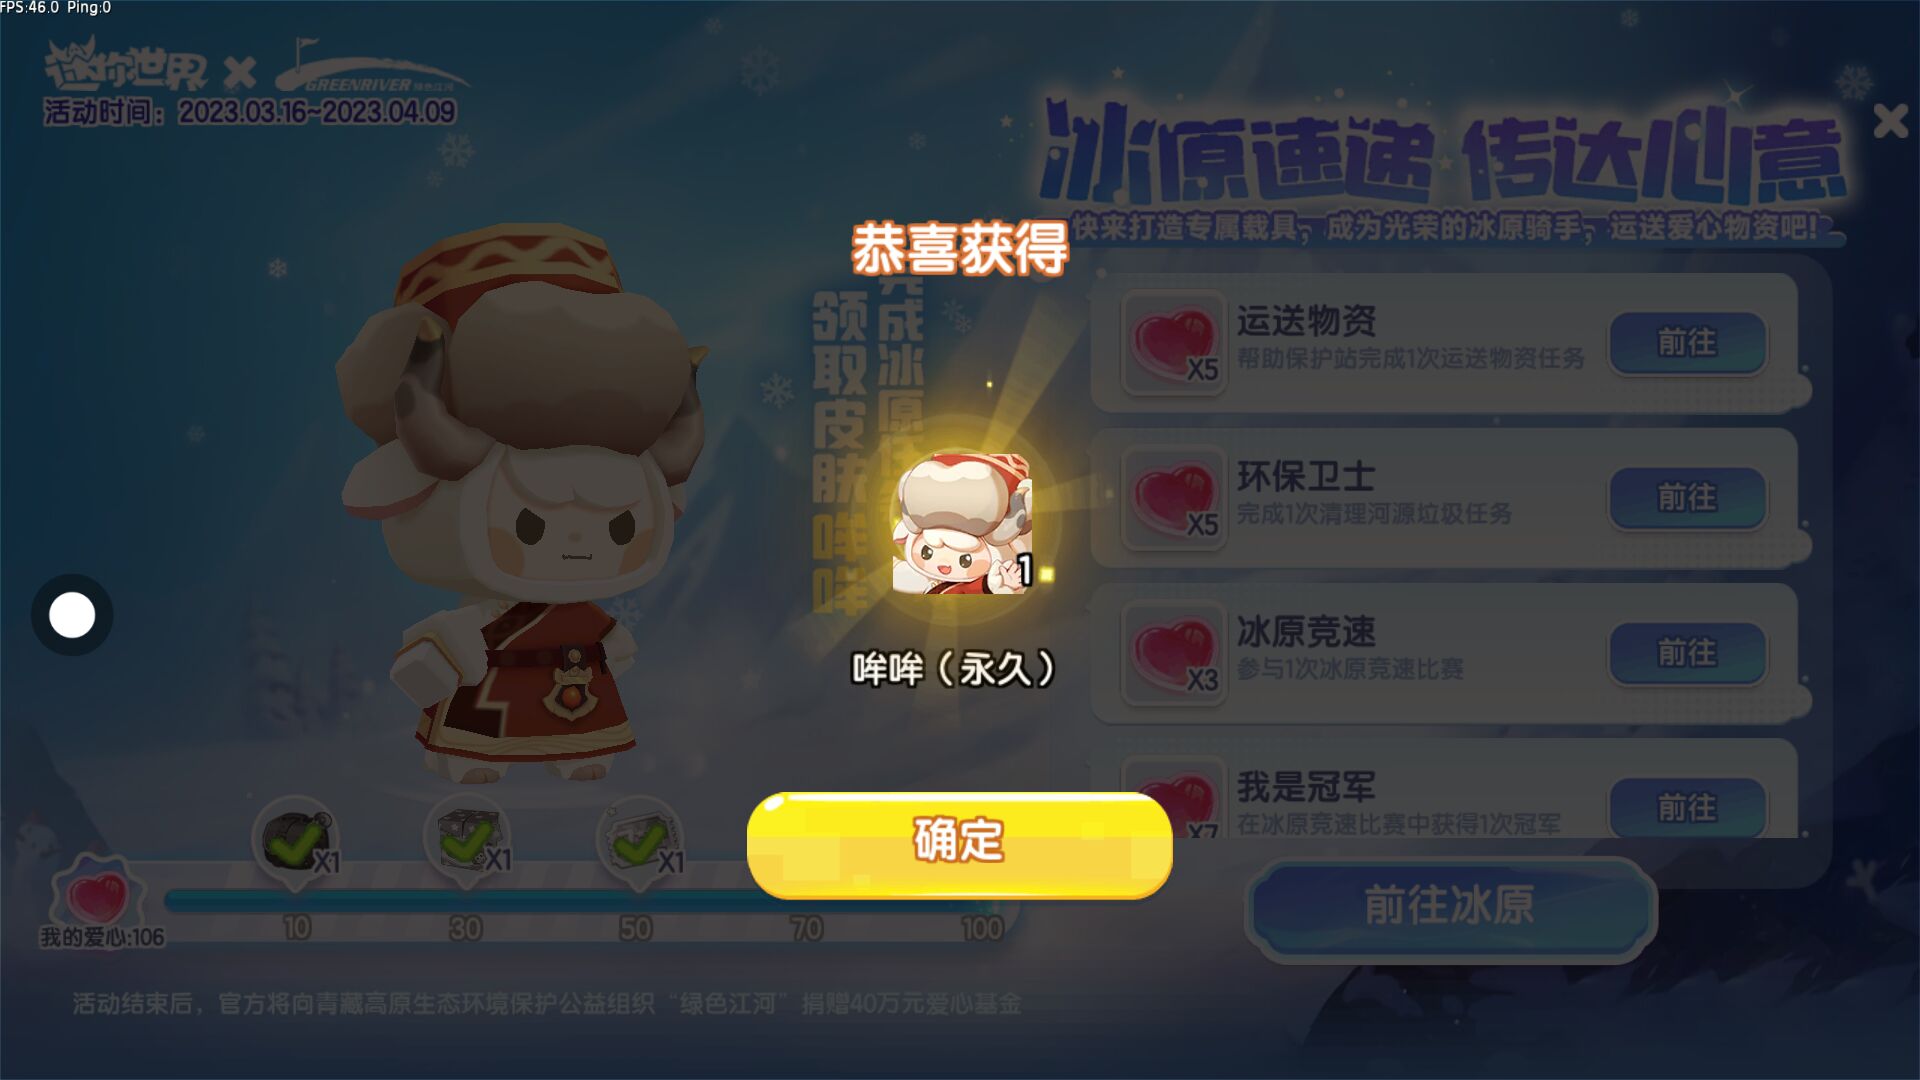Click the heart icon beside 运送物资
The height and width of the screenshot is (1080, 1920).
click(x=1173, y=343)
